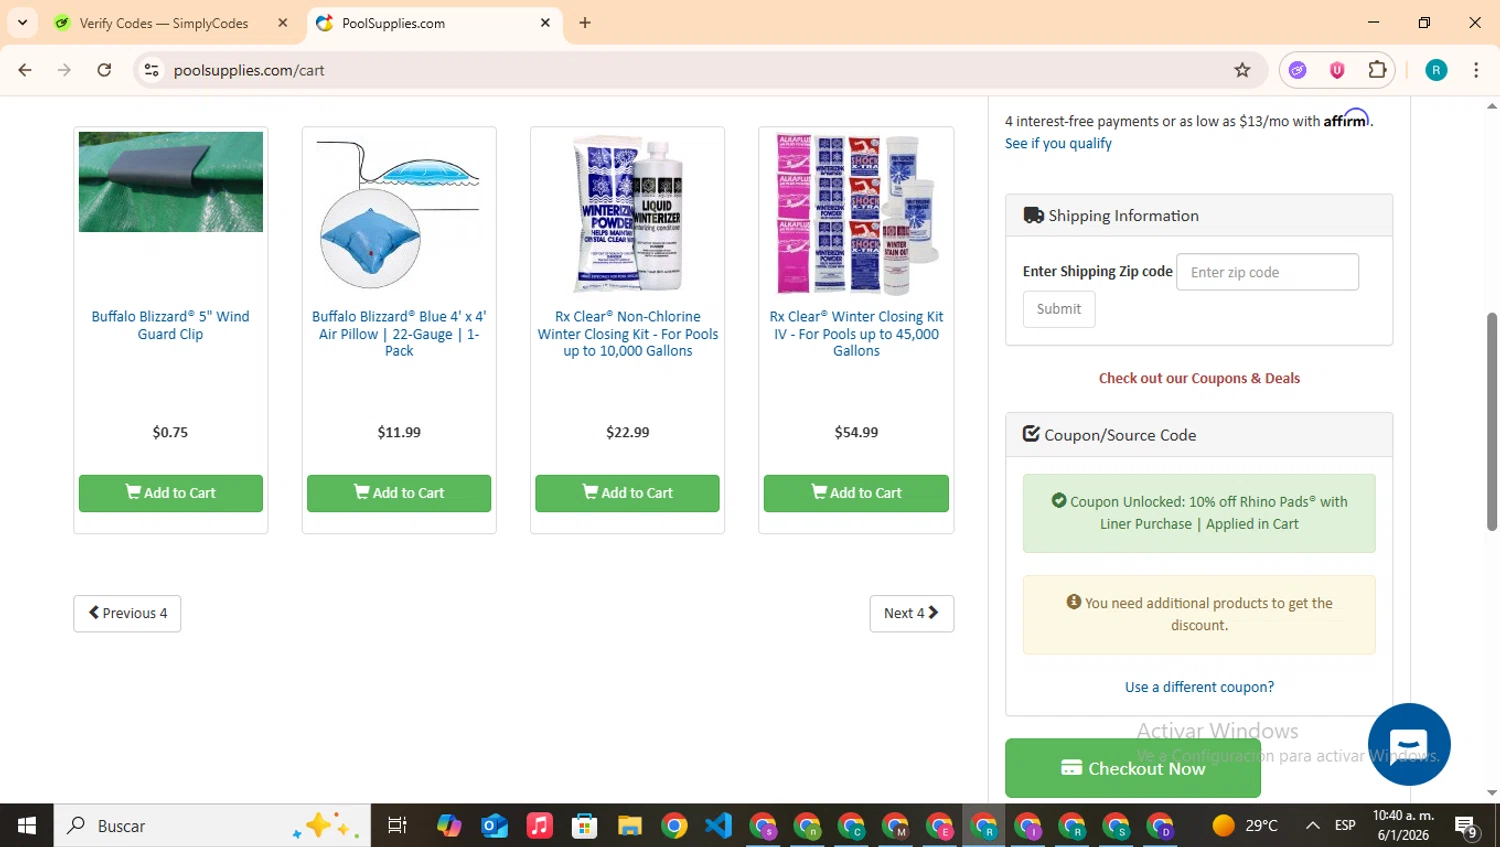The image size is (1500, 847).
Task: Open the Windows Start menu
Action: click(x=27, y=826)
